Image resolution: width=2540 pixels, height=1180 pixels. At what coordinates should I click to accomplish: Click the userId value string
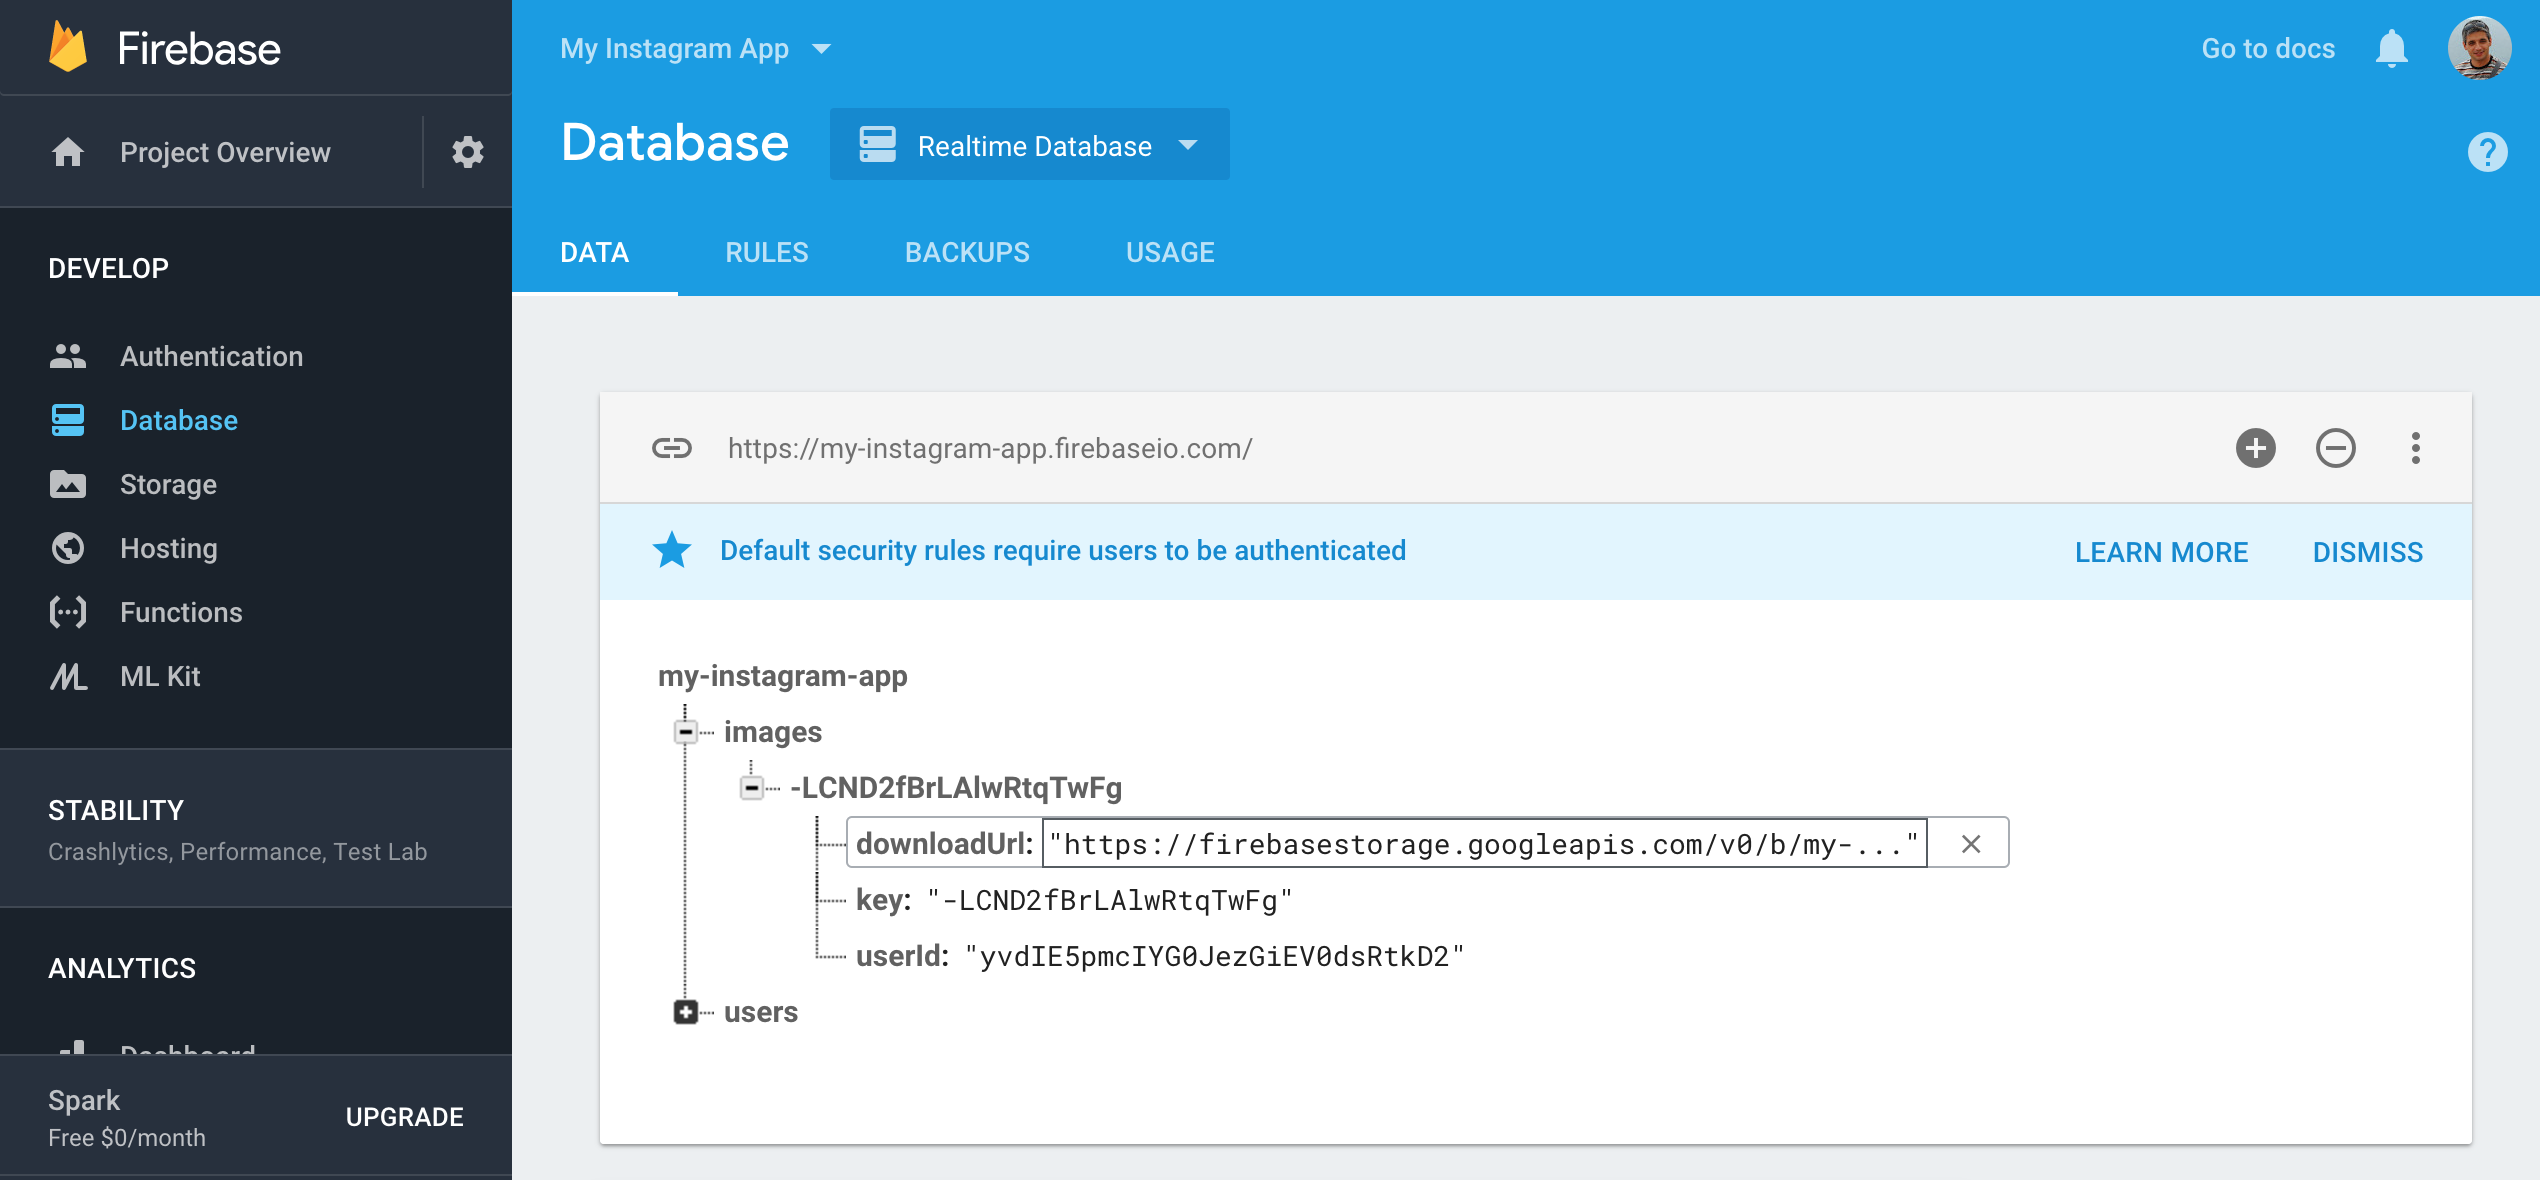(x=1214, y=956)
